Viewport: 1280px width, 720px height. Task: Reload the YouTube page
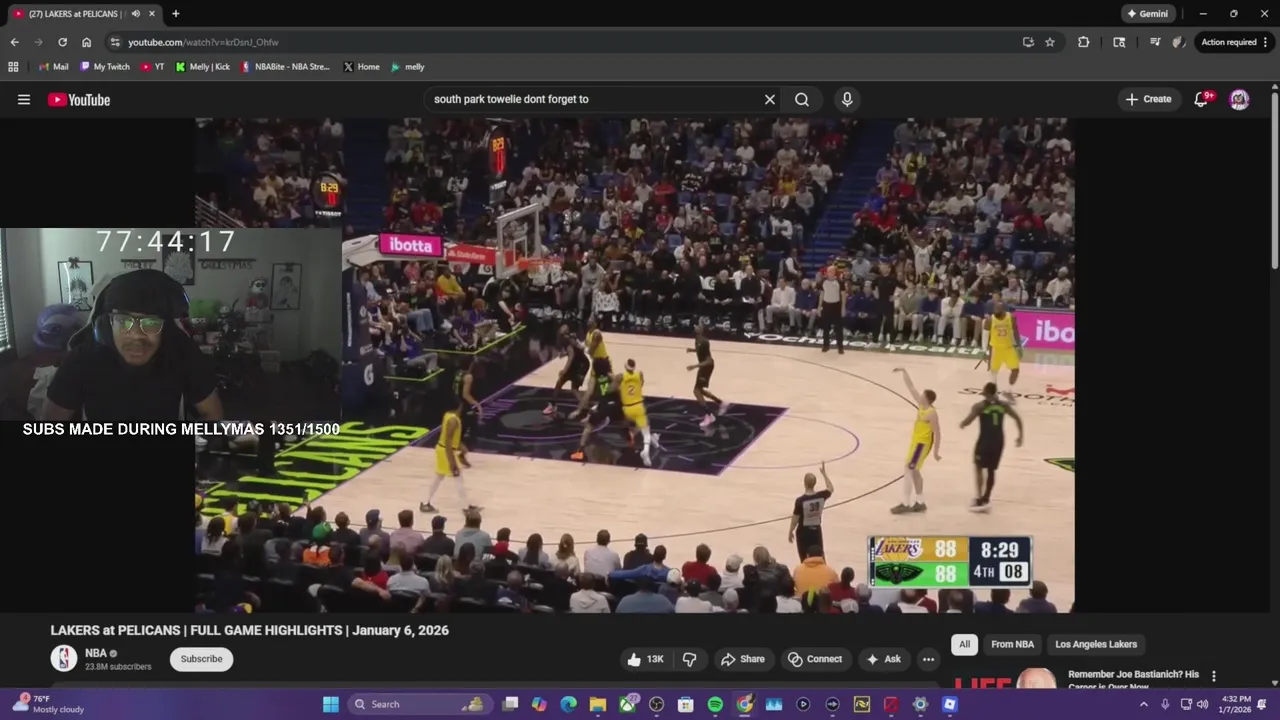tap(62, 42)
